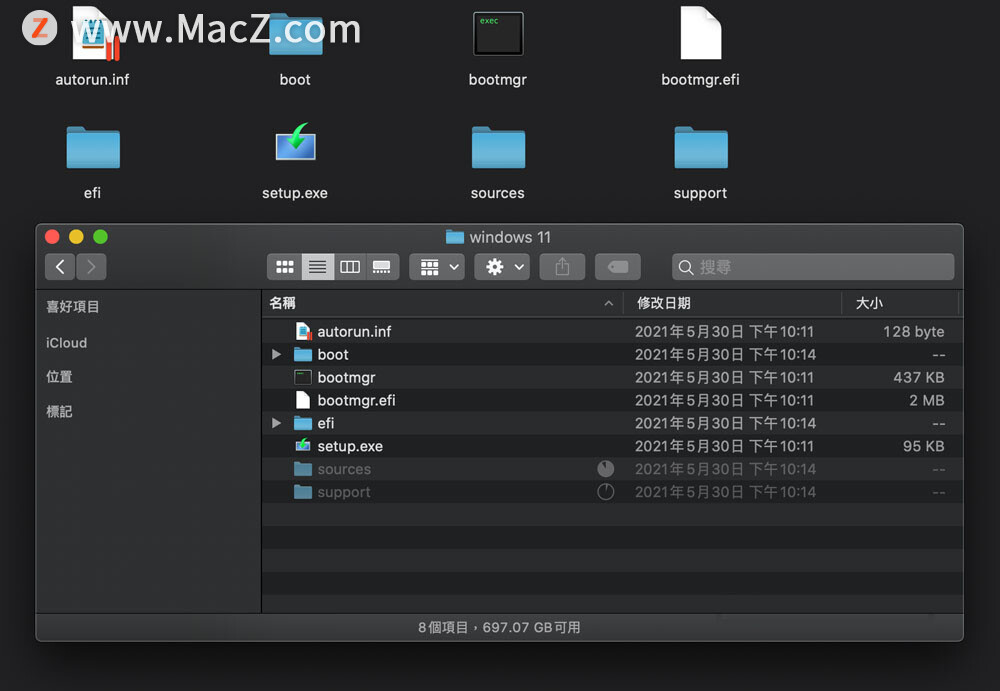
Task: Click the support row progress indicator
Action: pyautogui.click(x=606, y=492)
